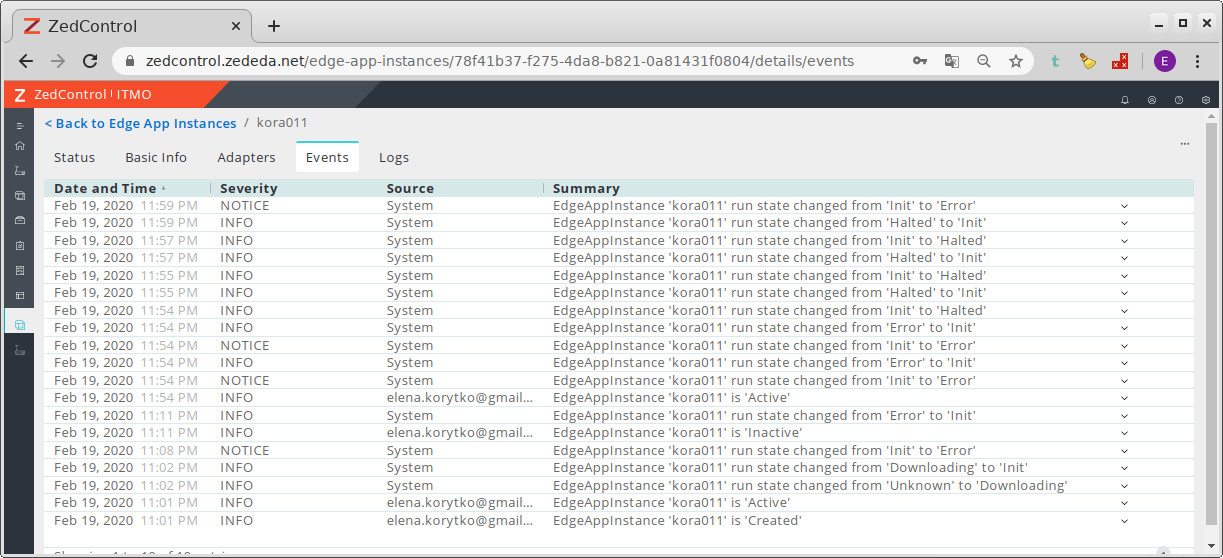1223x558 pixels.
Task: Switch to the Basic Info tab
Action: (156, 157)
